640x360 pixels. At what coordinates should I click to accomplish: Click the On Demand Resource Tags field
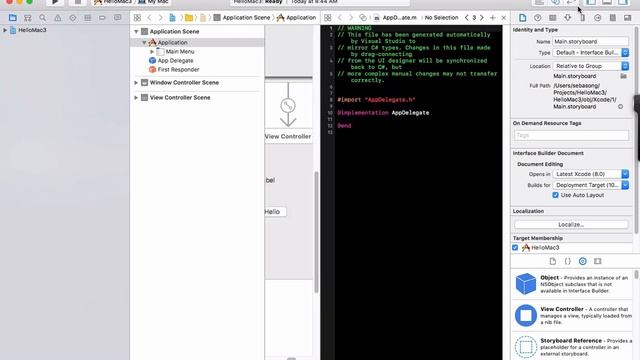571,135
